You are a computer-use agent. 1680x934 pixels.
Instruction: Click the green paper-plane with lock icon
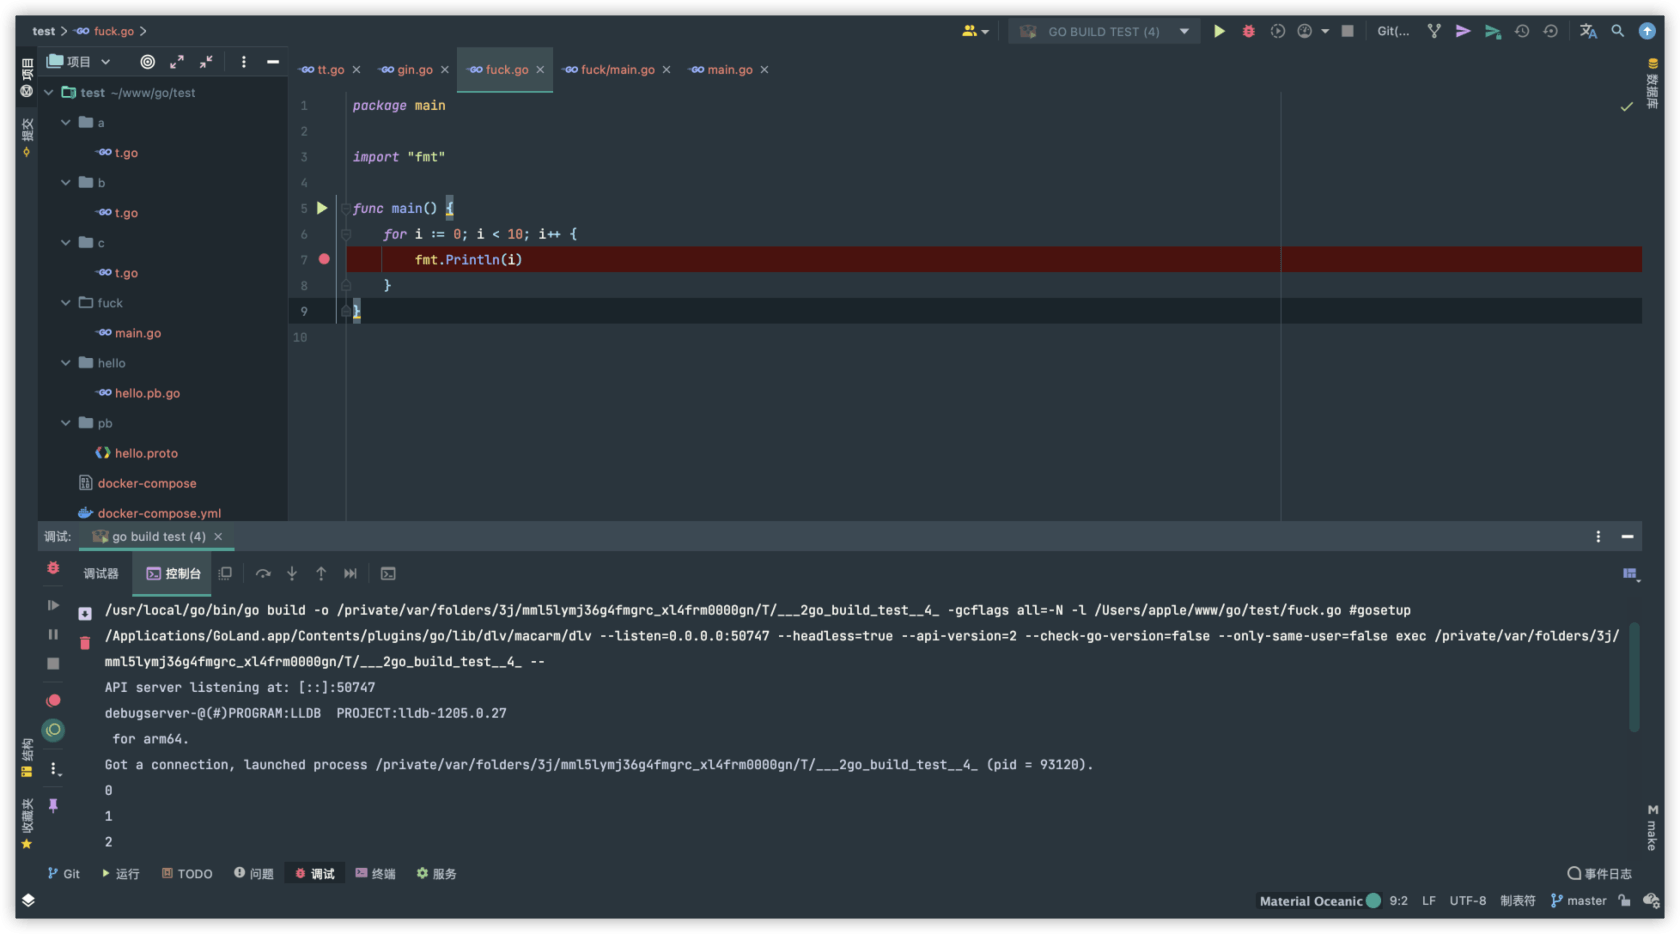(x=1492, y=31)
